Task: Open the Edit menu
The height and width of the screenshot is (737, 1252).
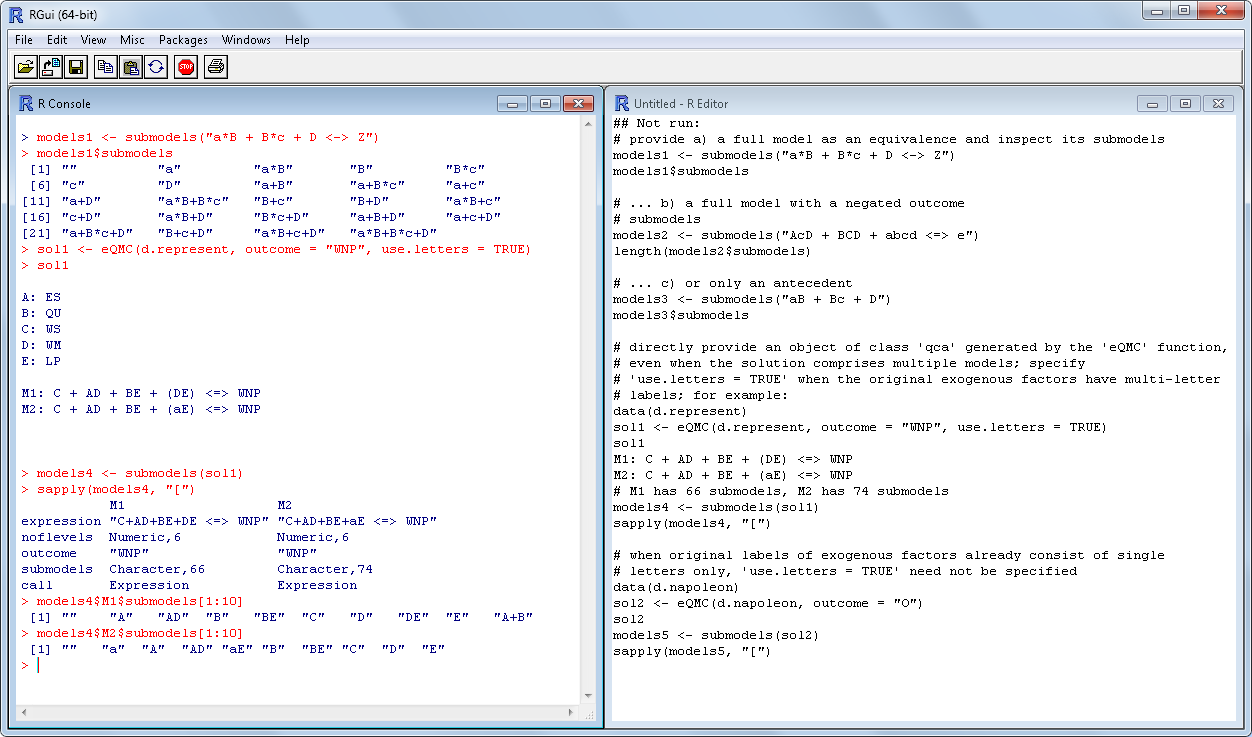Action: click(57, 40)
